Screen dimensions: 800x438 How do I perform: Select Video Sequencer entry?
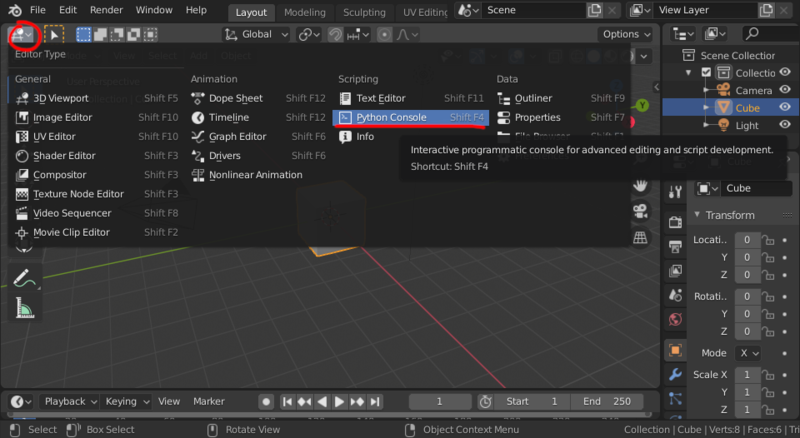click(96, 213)
